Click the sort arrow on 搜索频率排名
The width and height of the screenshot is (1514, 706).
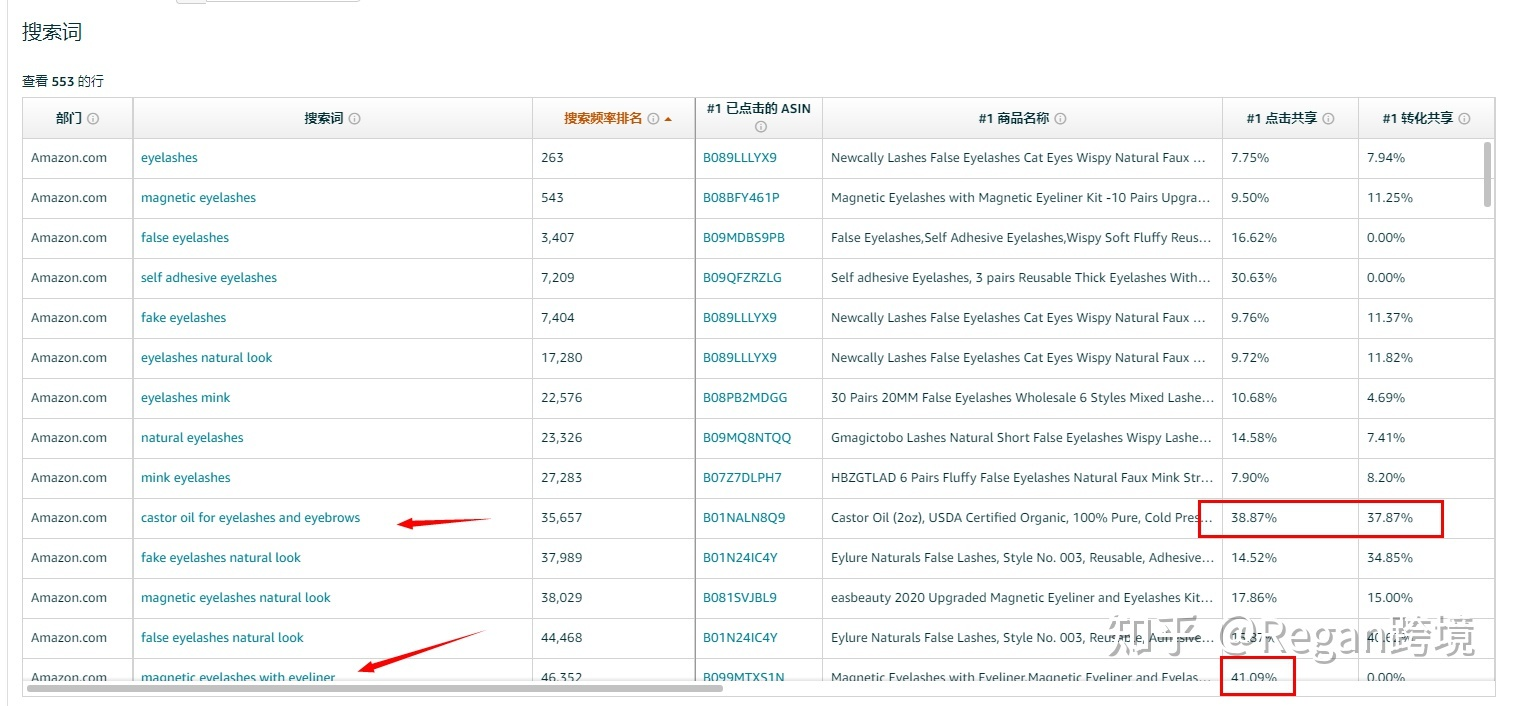click(668, 119)
